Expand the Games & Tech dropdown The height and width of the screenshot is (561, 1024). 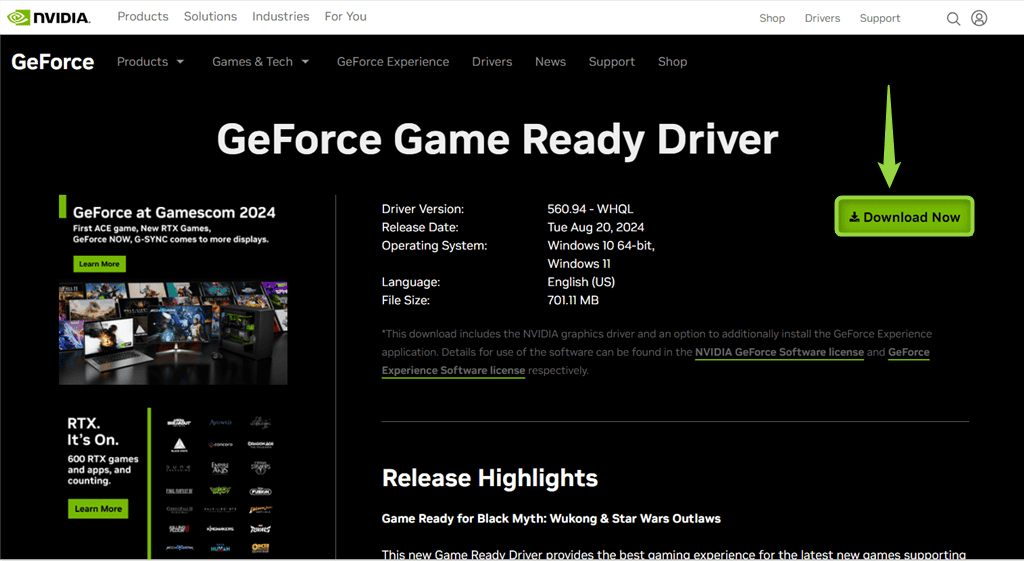[260, 62]
